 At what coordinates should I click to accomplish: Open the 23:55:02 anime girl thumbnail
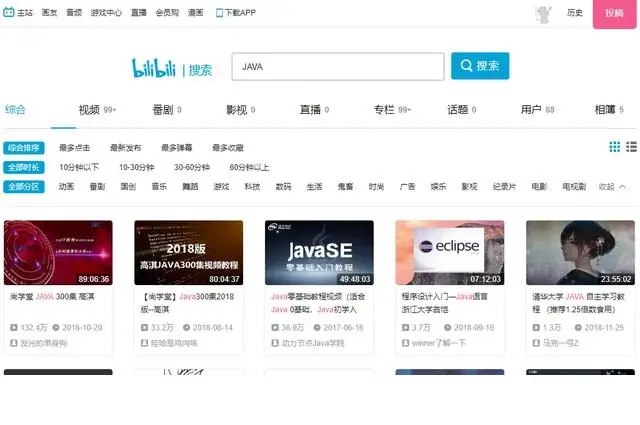pyautogui.click(x=580, y=253)
